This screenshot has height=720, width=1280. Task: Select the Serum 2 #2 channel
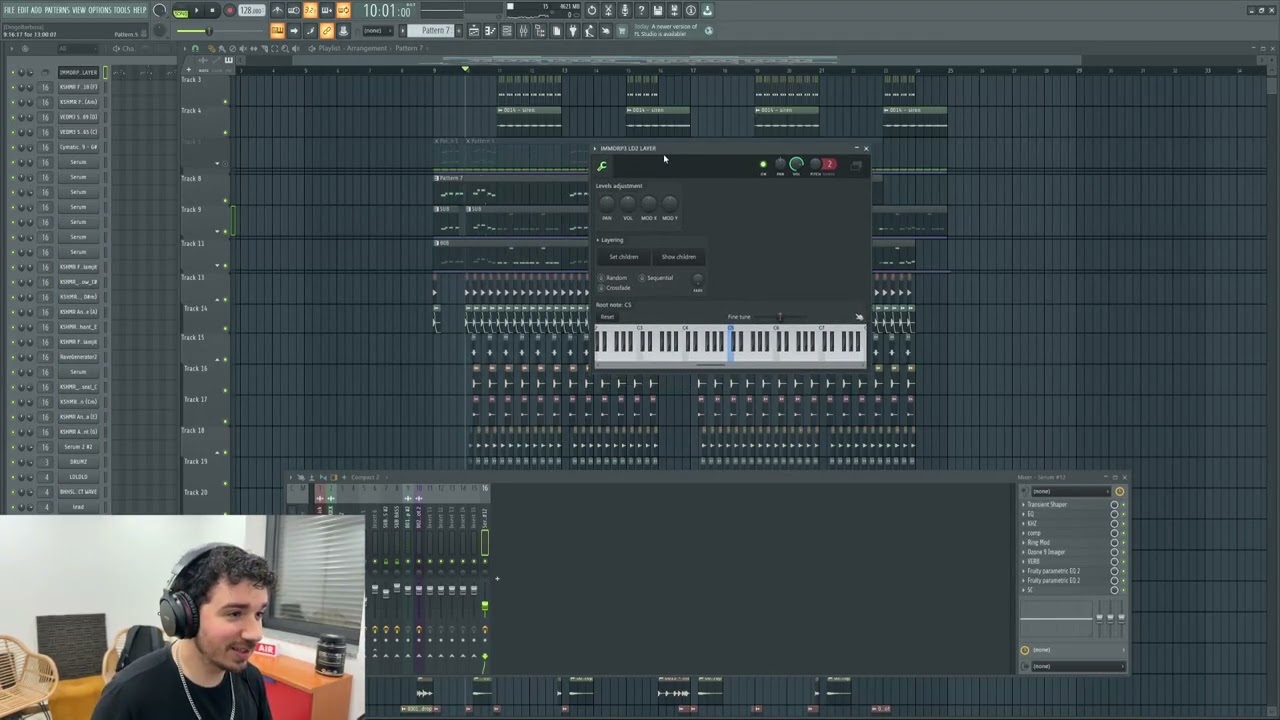click(78, 447)
